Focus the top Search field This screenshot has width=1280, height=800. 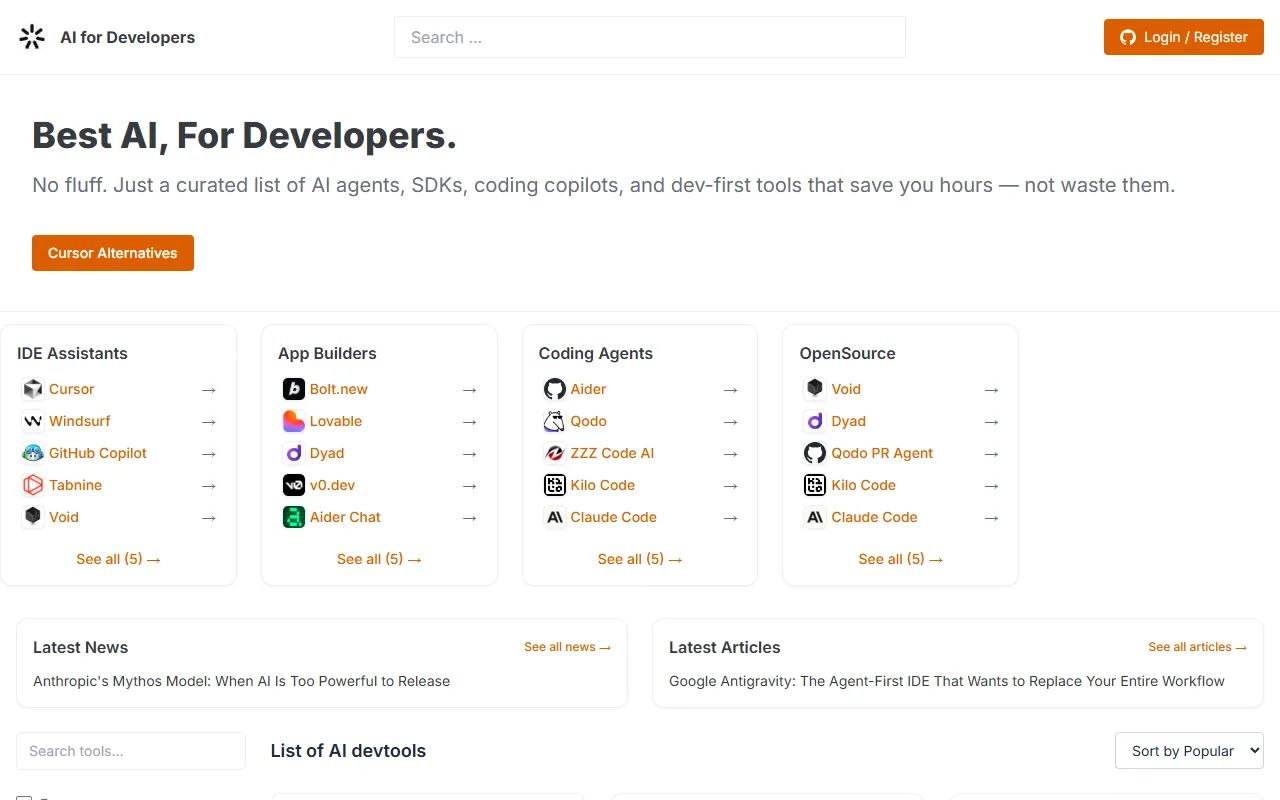point(650,37)
